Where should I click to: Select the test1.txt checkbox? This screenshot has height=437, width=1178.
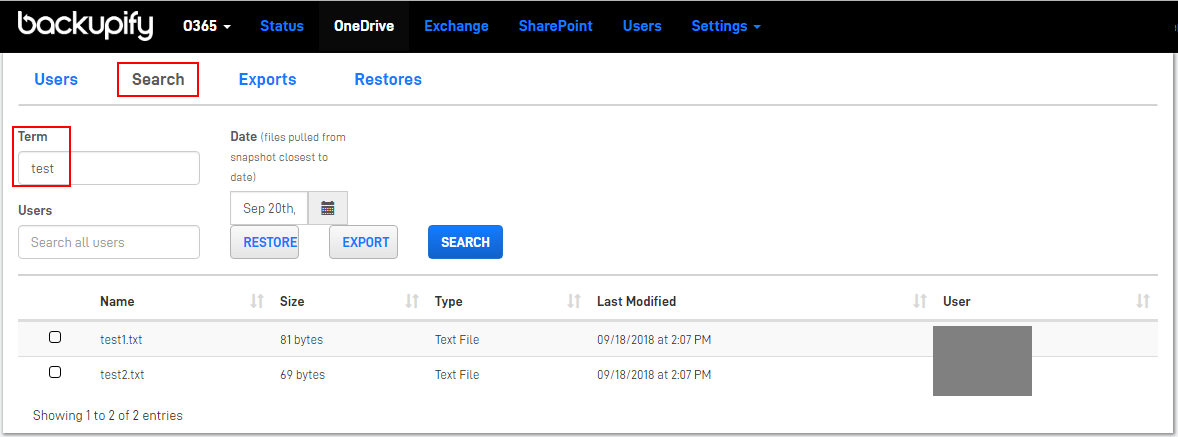[x=55, y=338]
